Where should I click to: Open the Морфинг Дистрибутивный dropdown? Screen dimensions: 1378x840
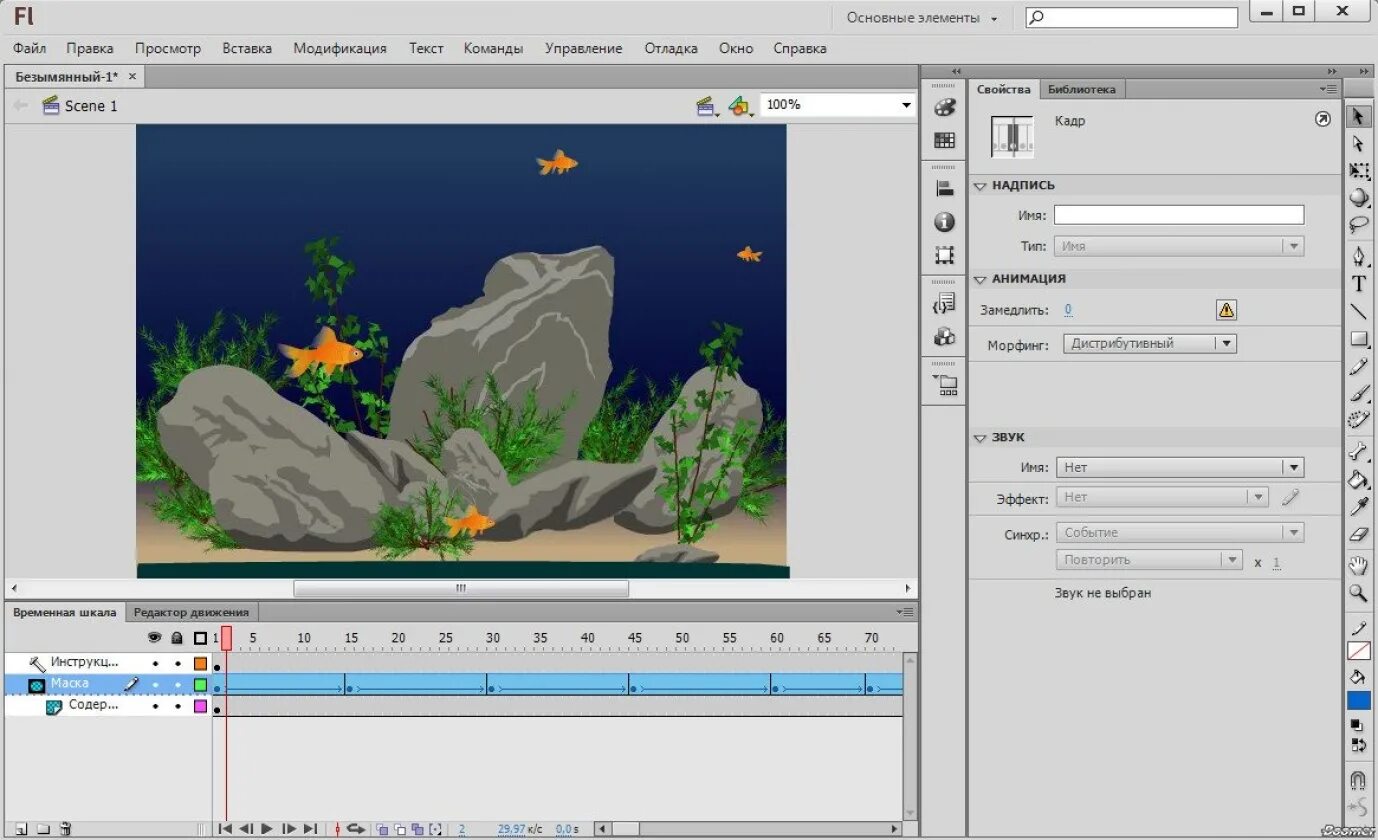coord(1150,343)
